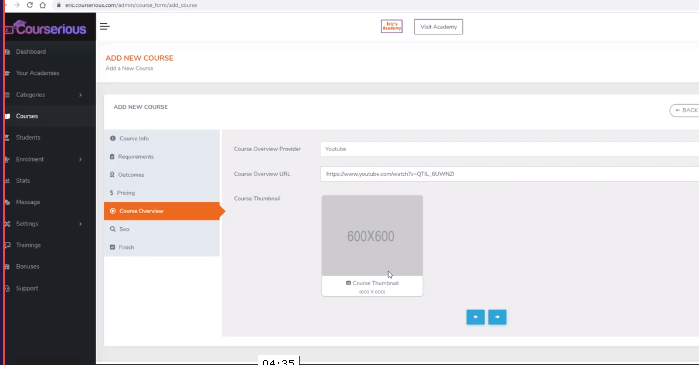
Task: Click the Course Overview URL field
Action: [x=510, y=174]
